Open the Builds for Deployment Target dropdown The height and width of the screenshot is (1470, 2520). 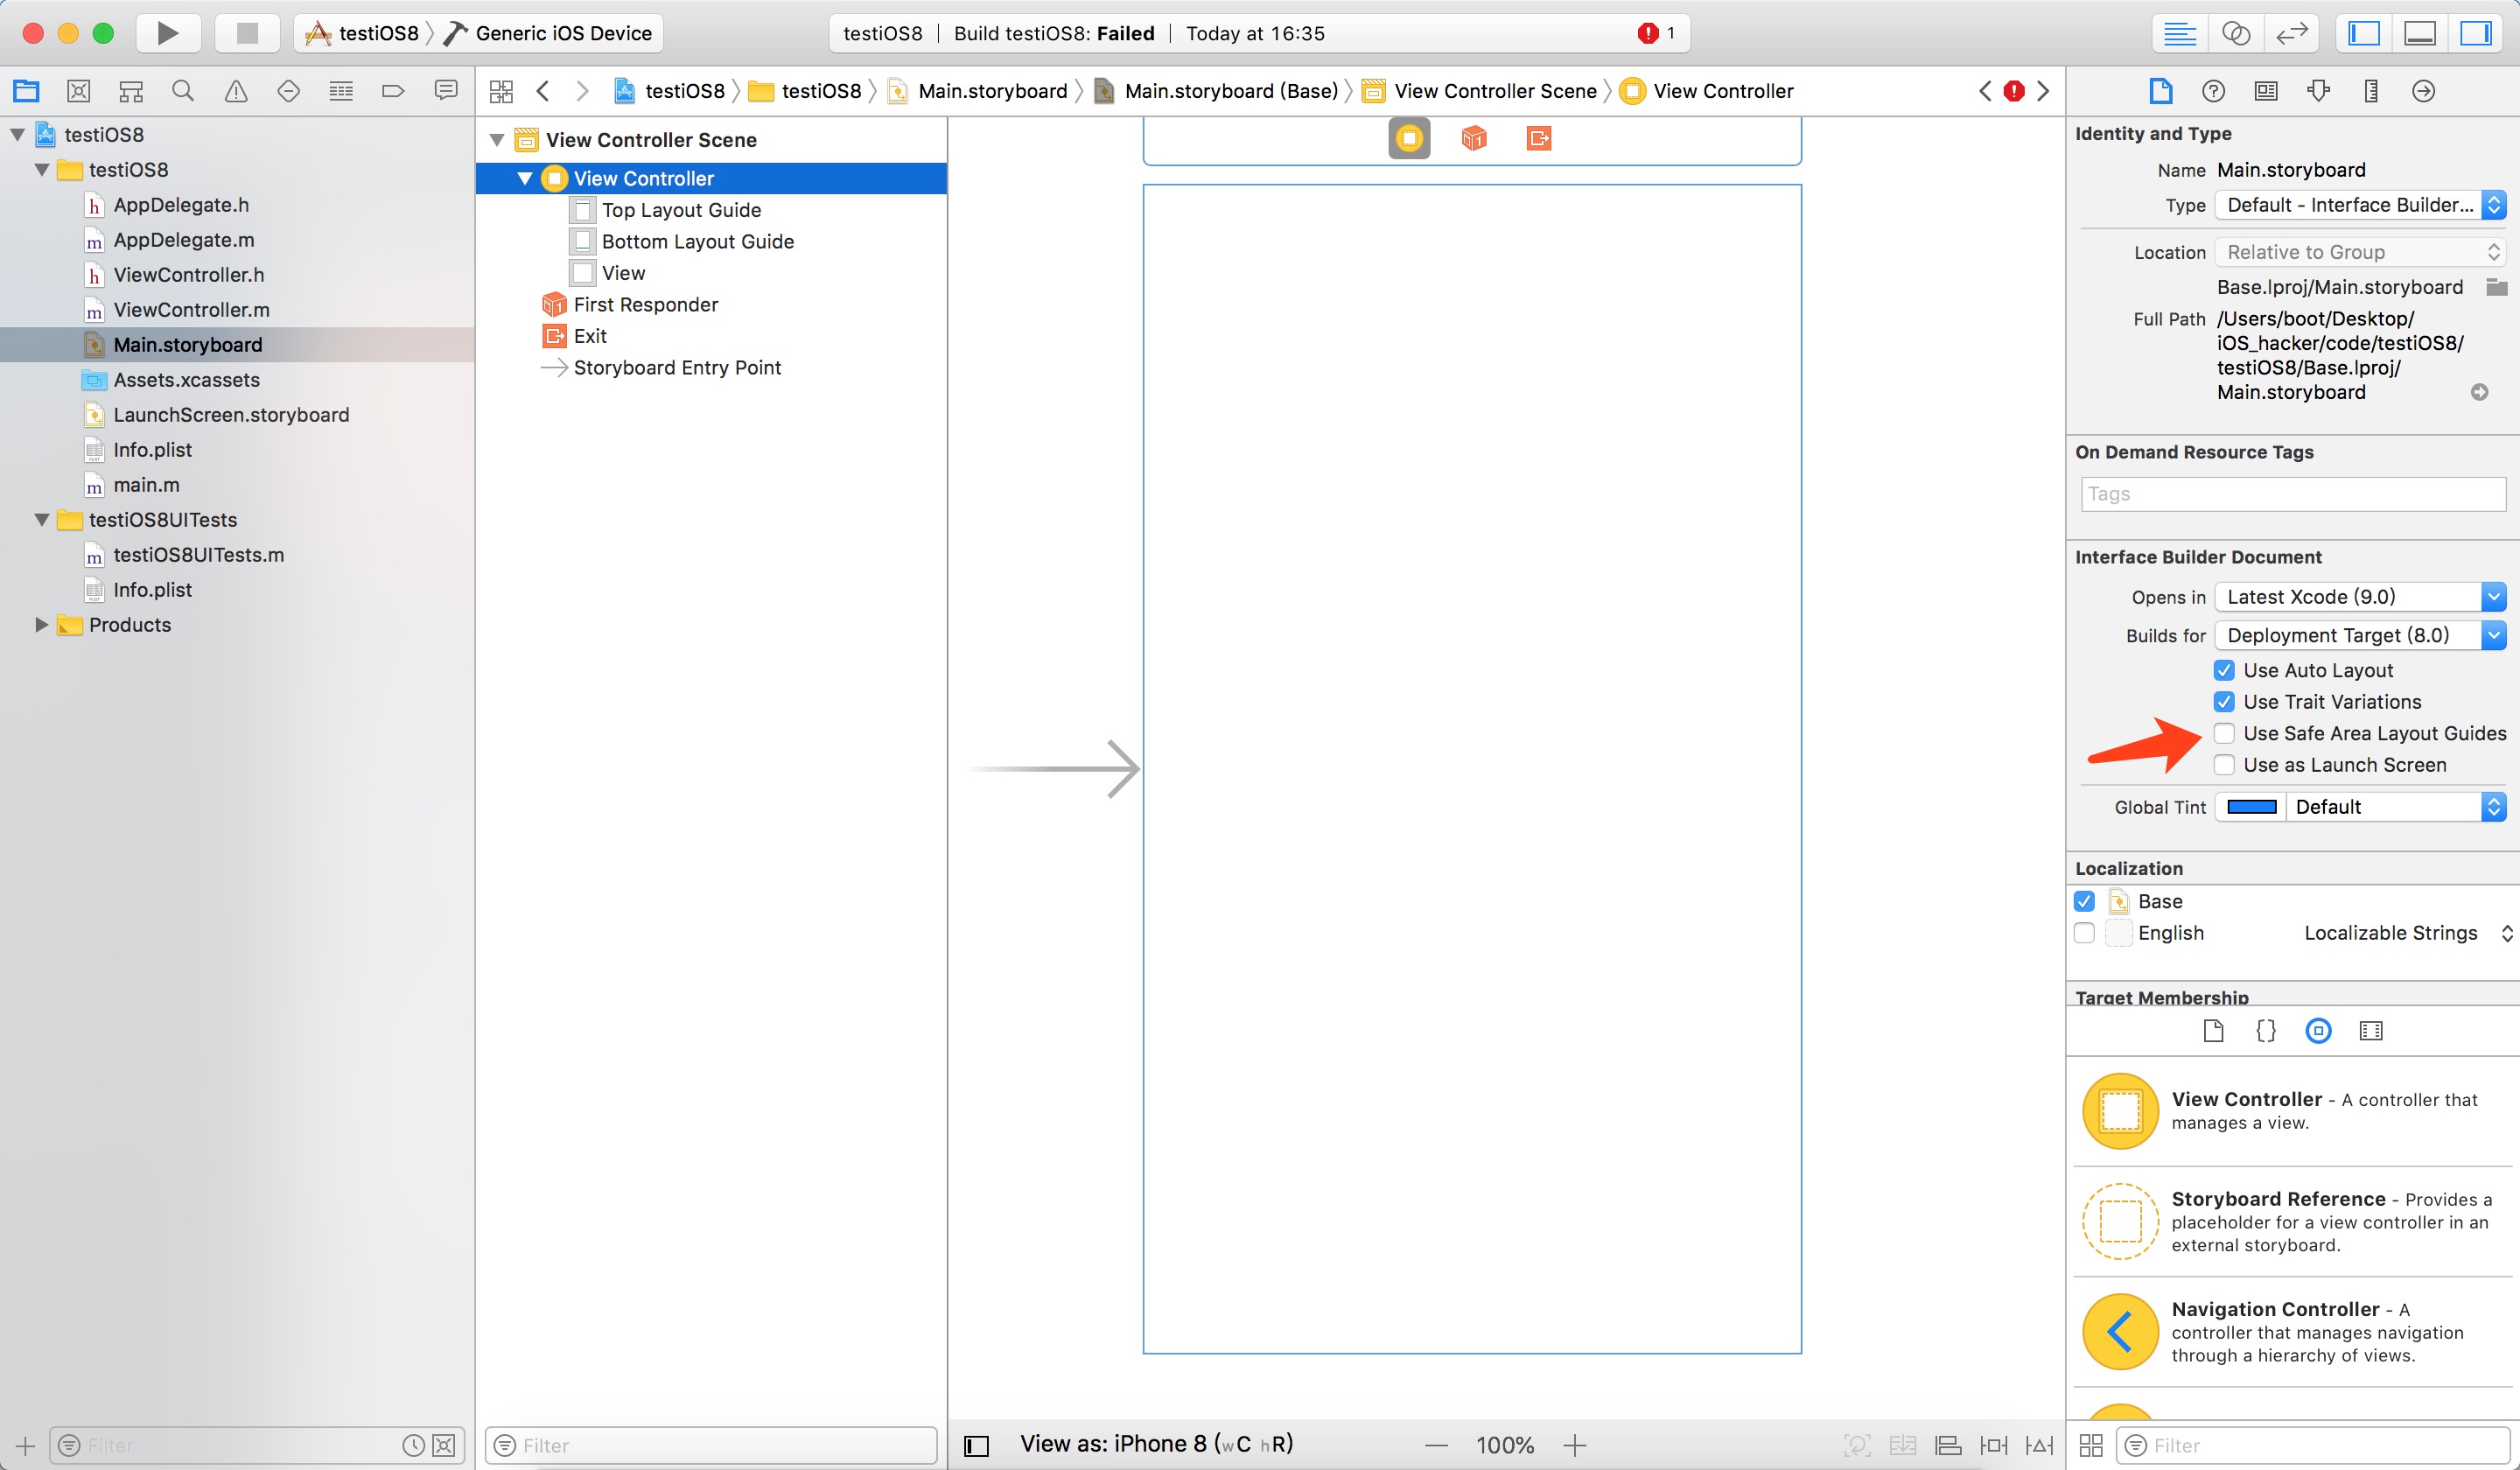(x=2360, y=635)
